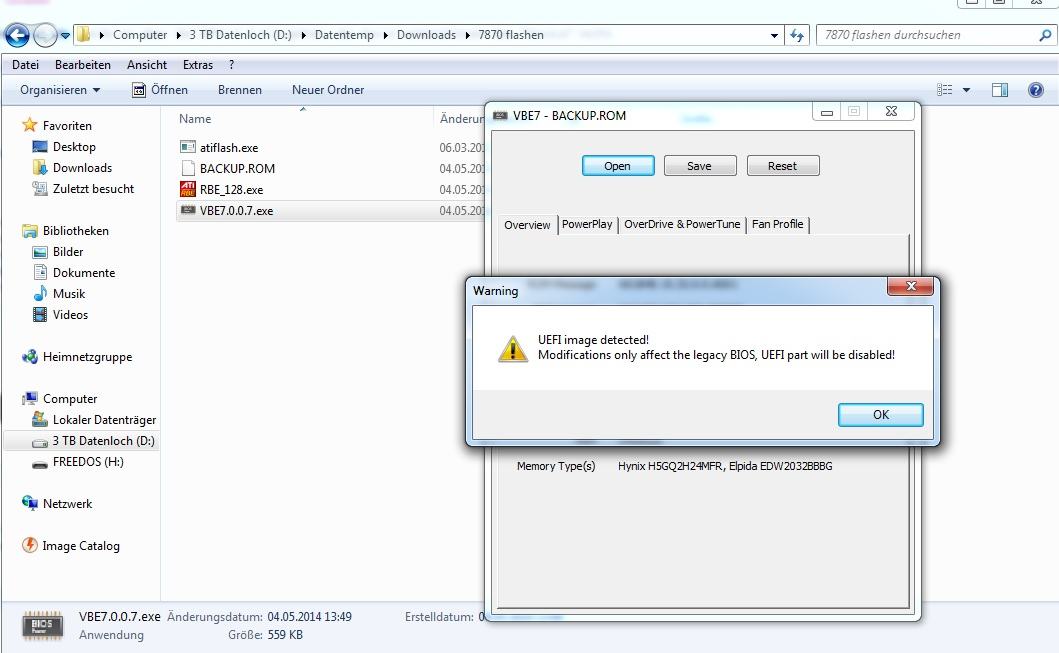This screenshot has width=1059, height=653.
Task: Click the VBE7 title bar icon
Action: point(500,115)
